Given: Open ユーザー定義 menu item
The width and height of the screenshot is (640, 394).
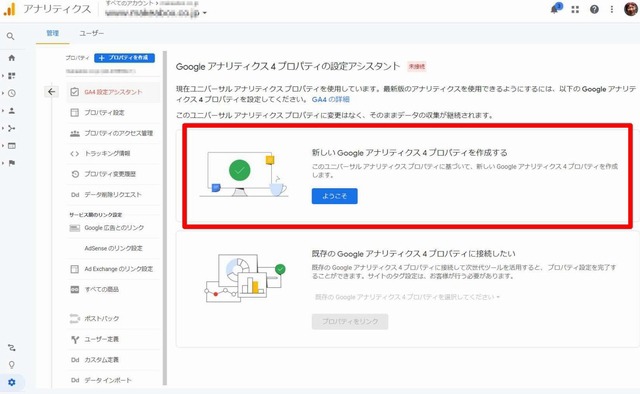Looking at the screenshot, I should tap(113, 339).
